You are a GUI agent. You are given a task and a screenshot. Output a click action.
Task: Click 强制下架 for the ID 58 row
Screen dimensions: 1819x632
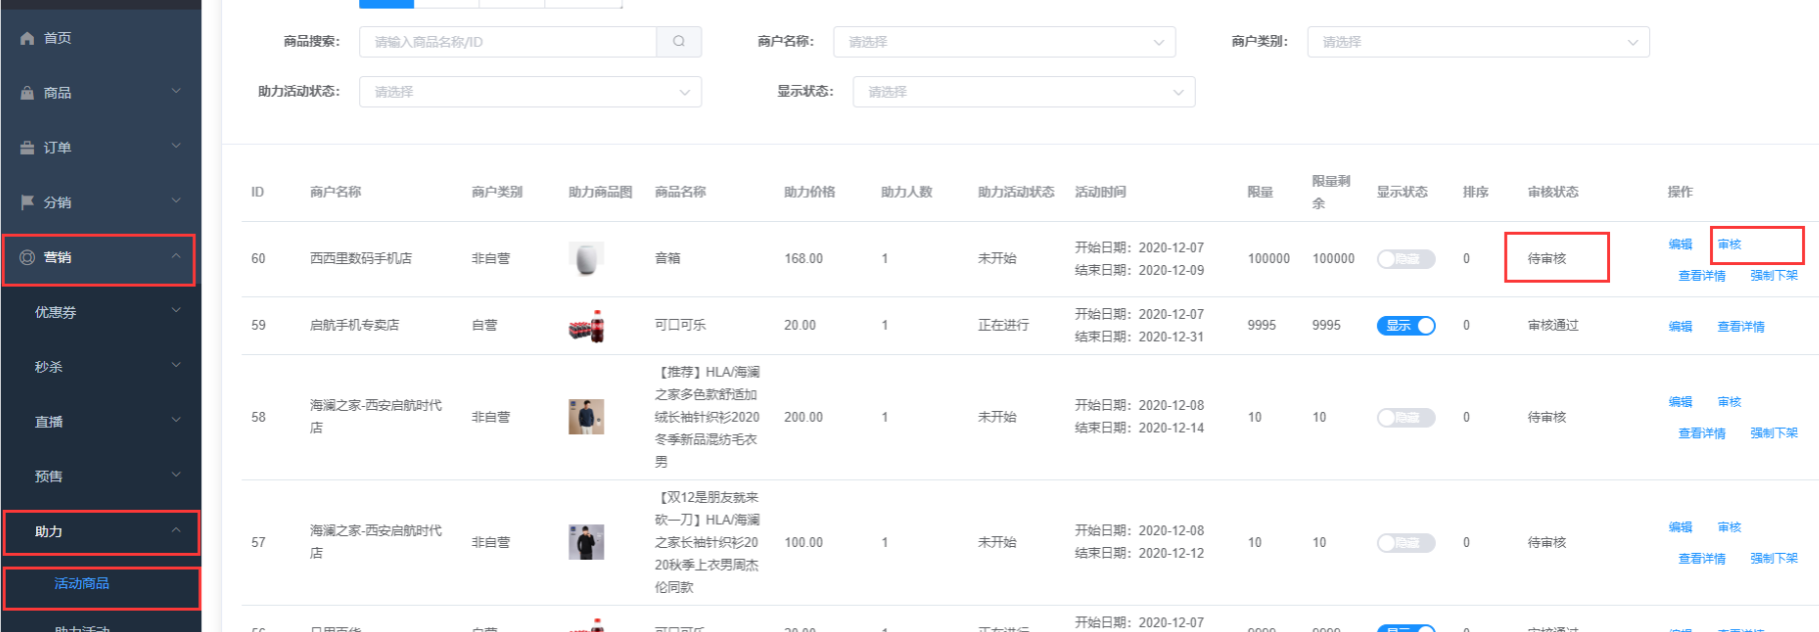pyautogui.click(x=1774, y=433)
